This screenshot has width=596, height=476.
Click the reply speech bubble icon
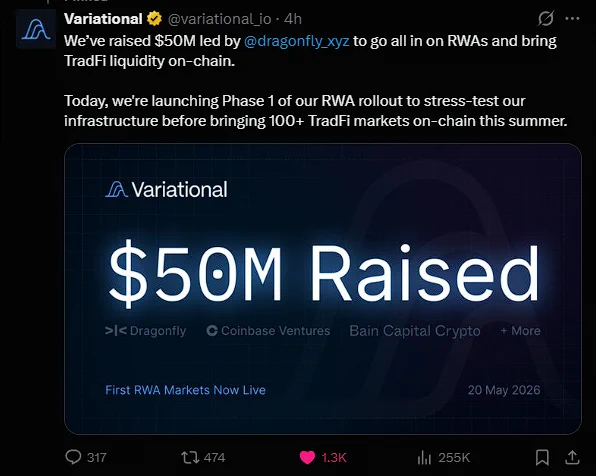(x=73, y=457)
